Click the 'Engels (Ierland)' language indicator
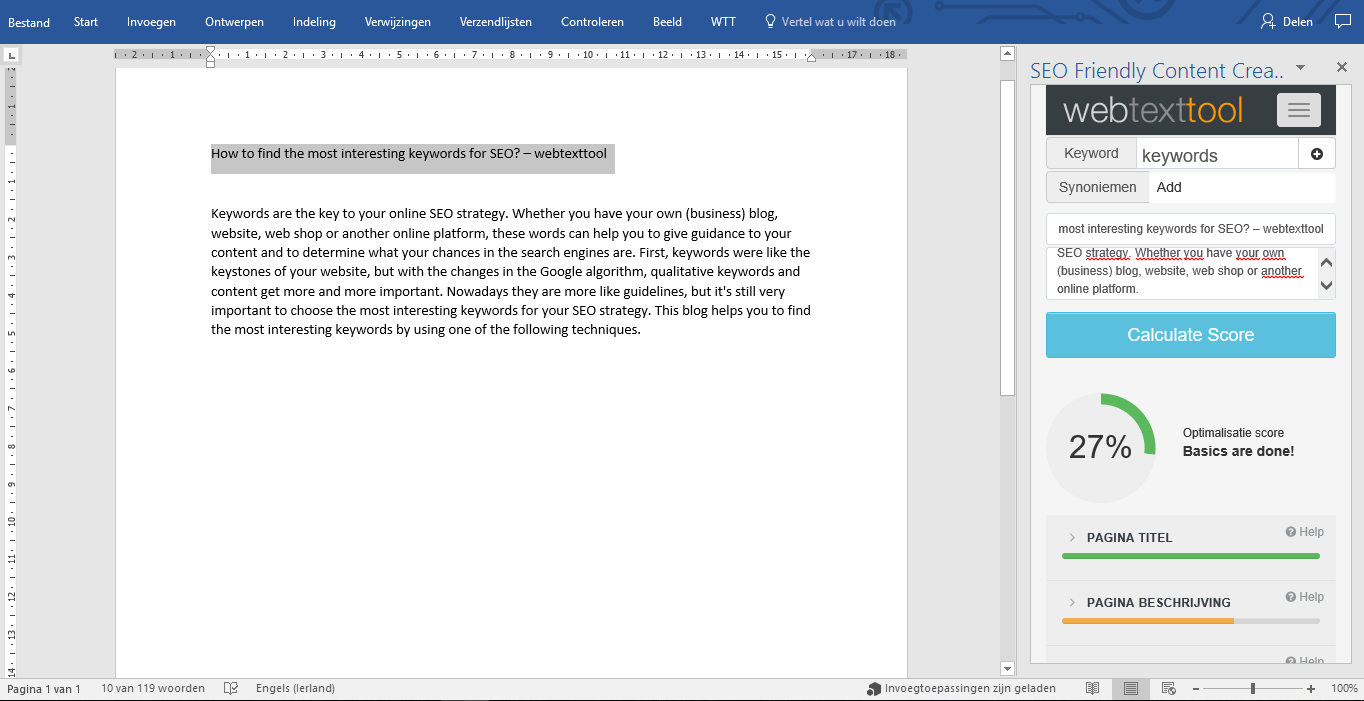 point(296,689)
